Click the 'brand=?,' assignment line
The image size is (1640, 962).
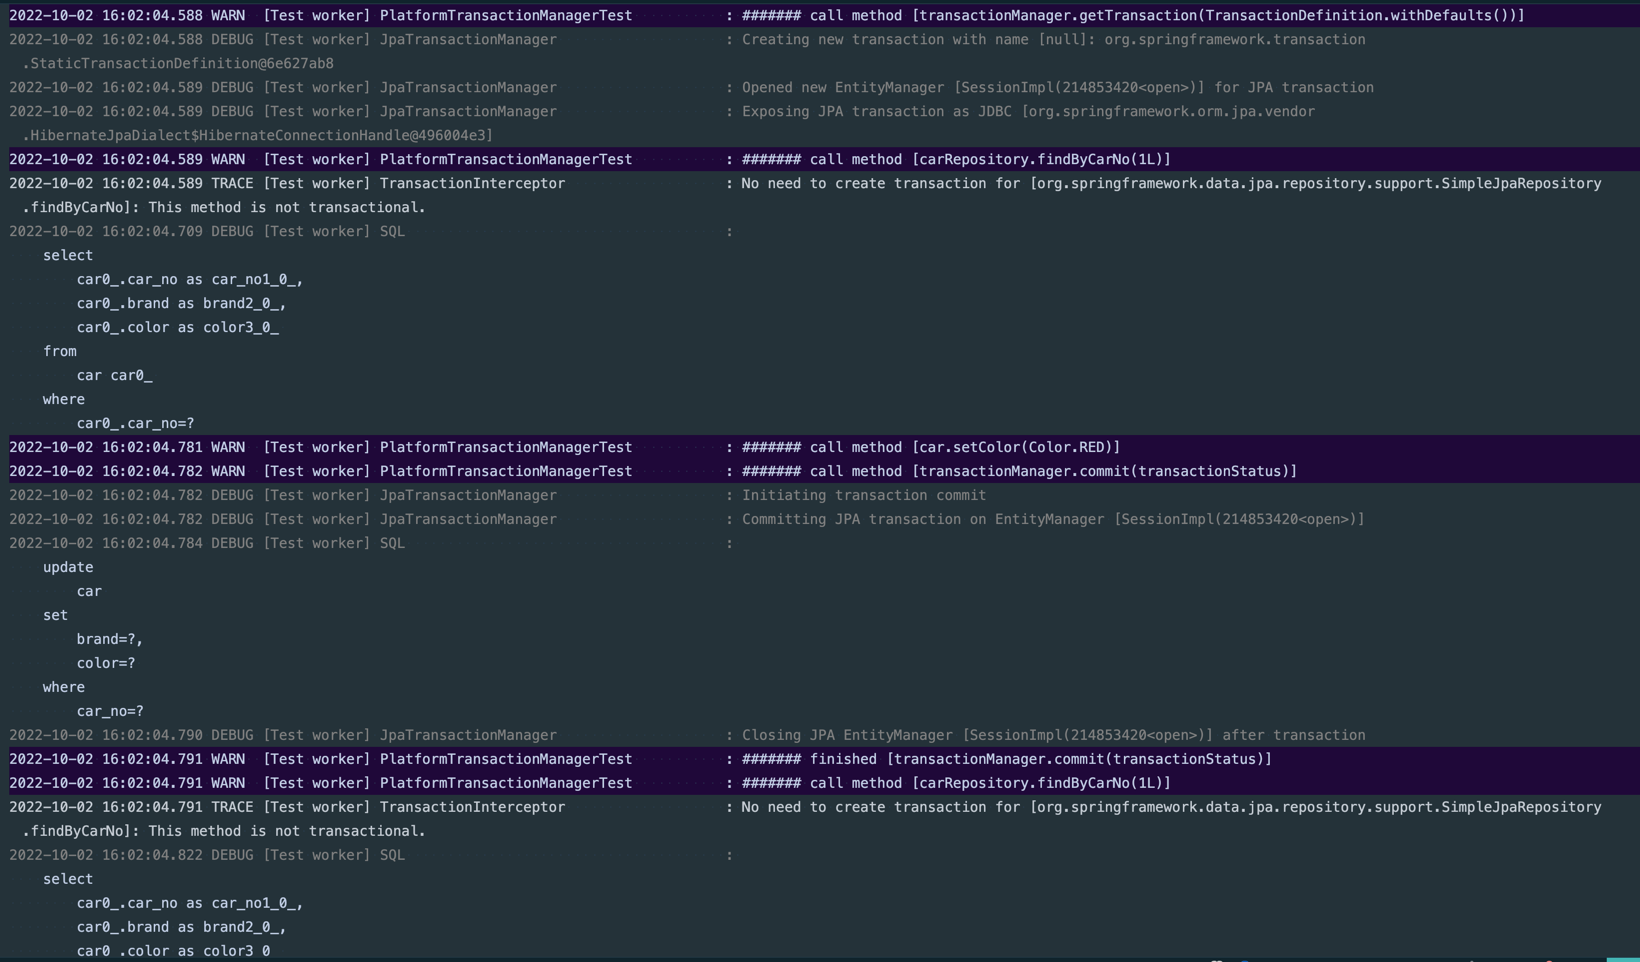(x=110, y=640)
